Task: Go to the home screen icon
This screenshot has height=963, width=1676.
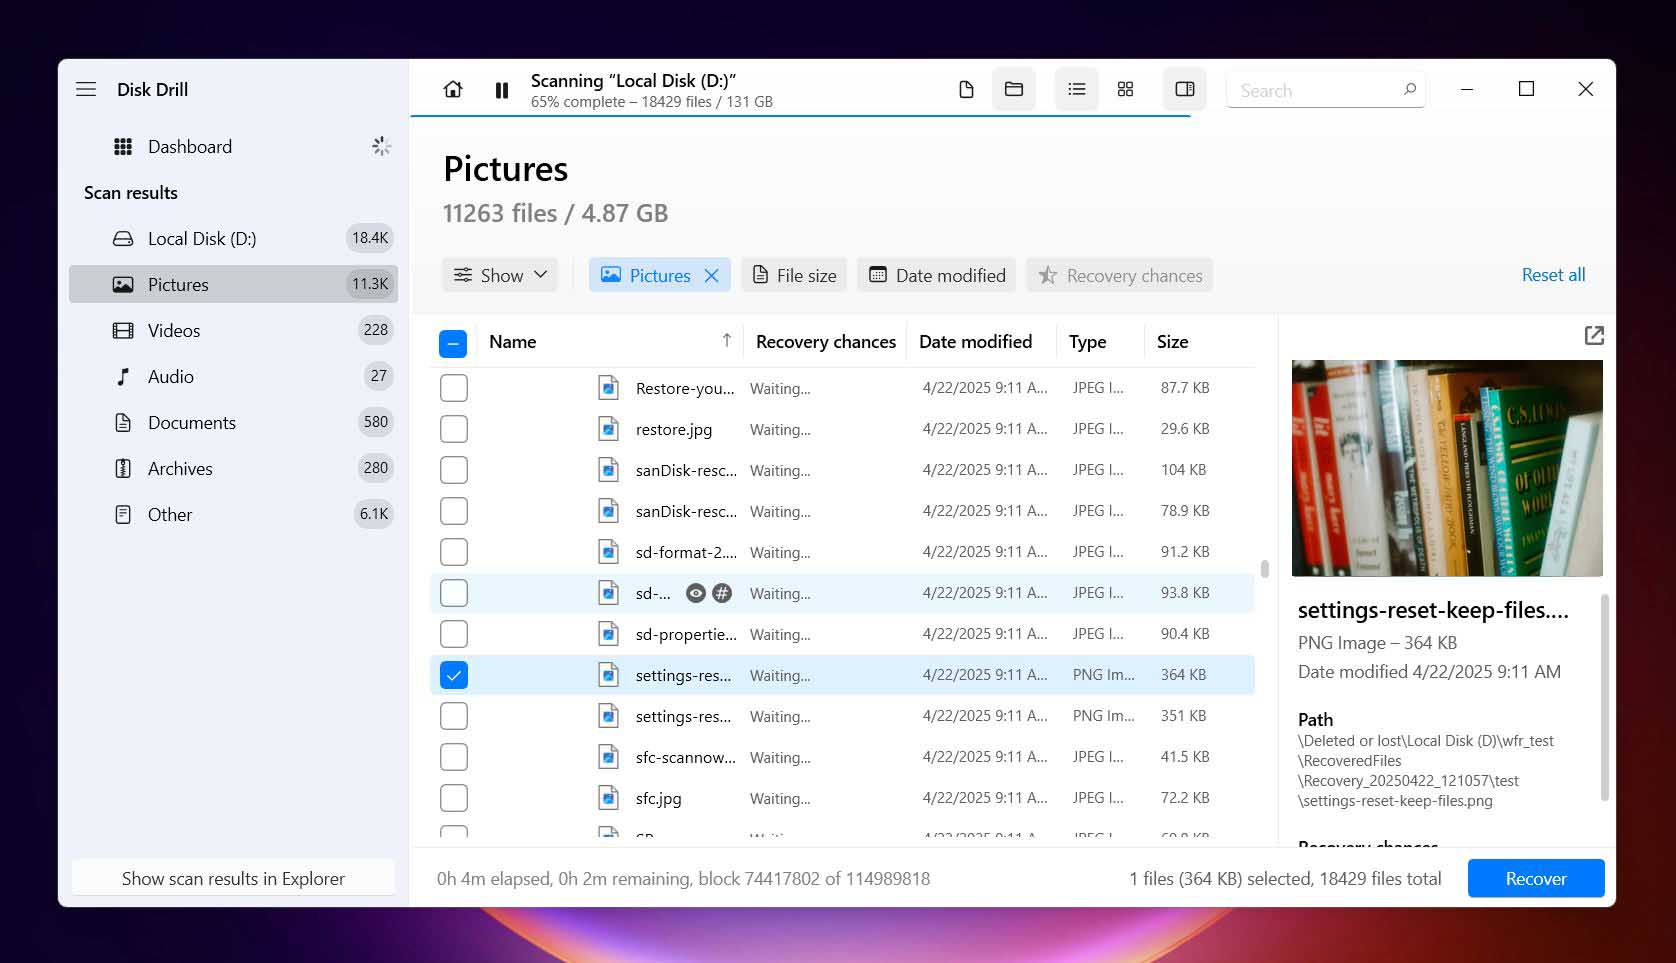Action: tap(453, 90)
